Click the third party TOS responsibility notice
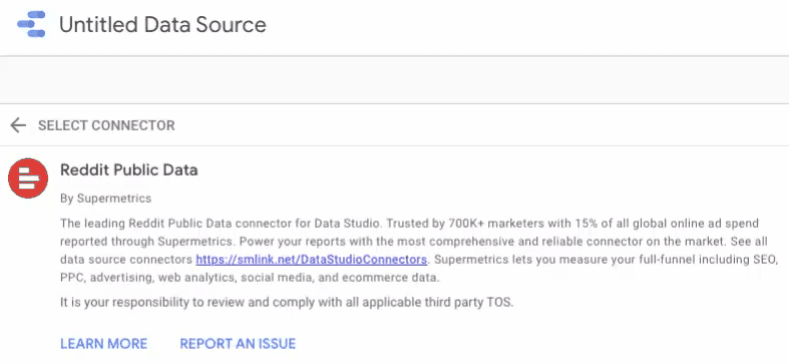 point(287,303)
